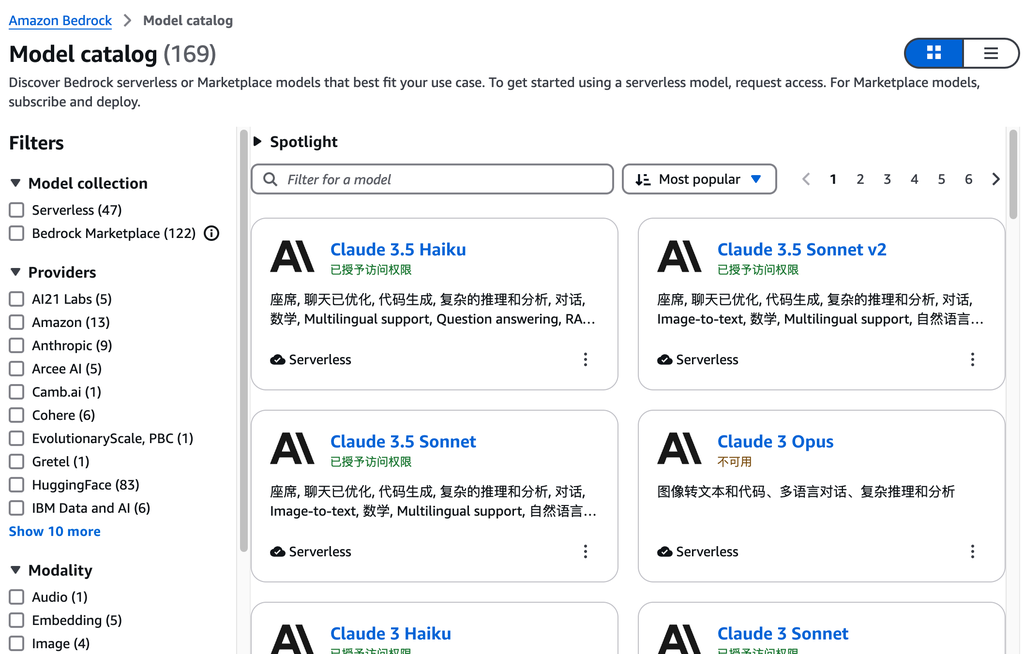Click the Model catalog breadcrumb text
1024x654 pixels.
point(188,20)
